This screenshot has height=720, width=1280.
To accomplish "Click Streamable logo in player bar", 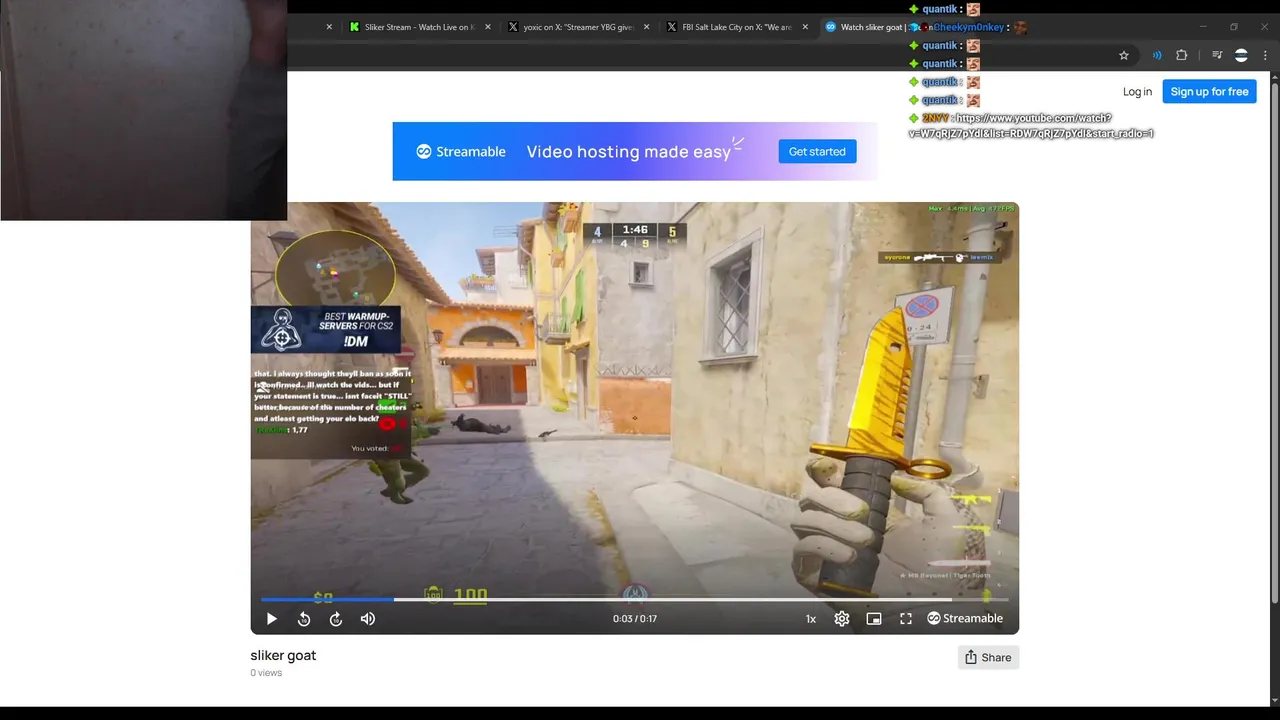I will coord(965,619).
